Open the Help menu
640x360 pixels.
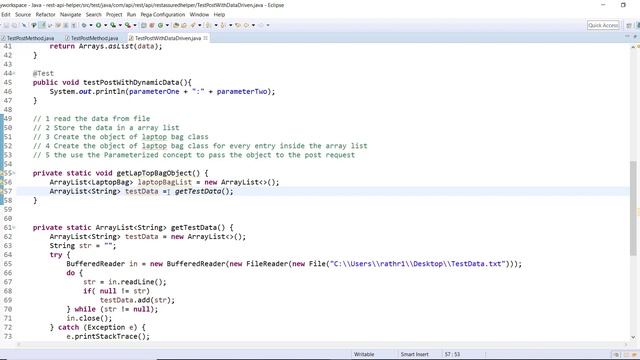[x=219, y=14]
